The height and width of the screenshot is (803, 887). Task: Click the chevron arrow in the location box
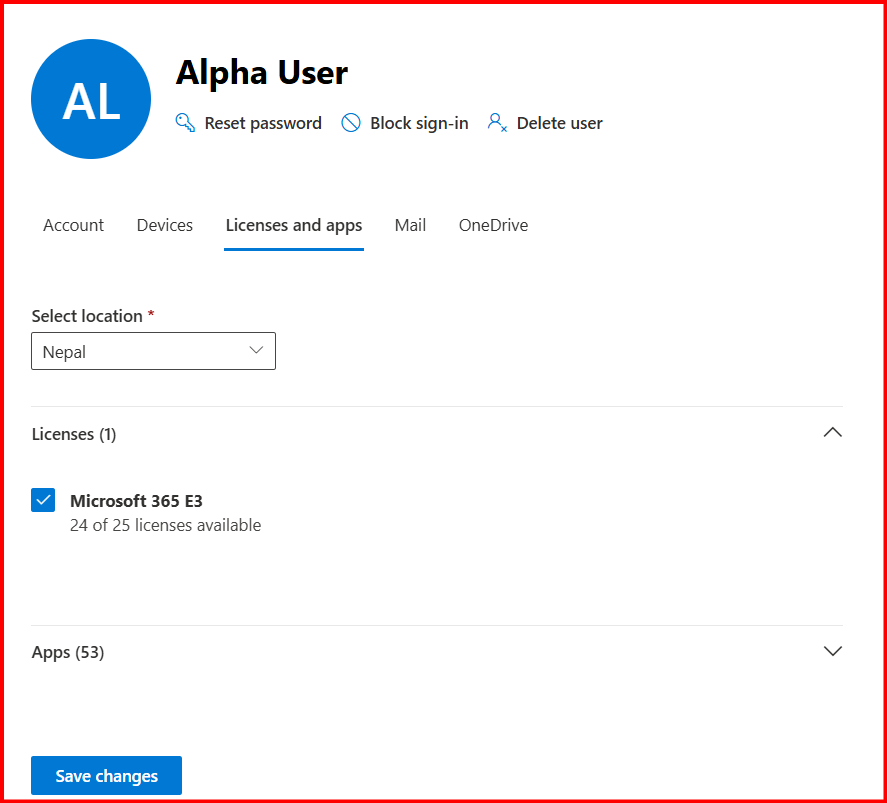[256, 351]
